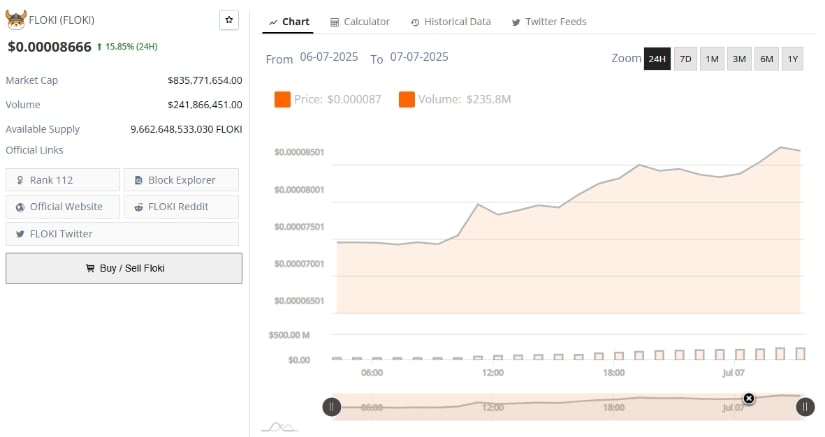This screenshot has width=825, height=437.
Task: Star FLOKI as a favorite
Action: tap(229, 20)
